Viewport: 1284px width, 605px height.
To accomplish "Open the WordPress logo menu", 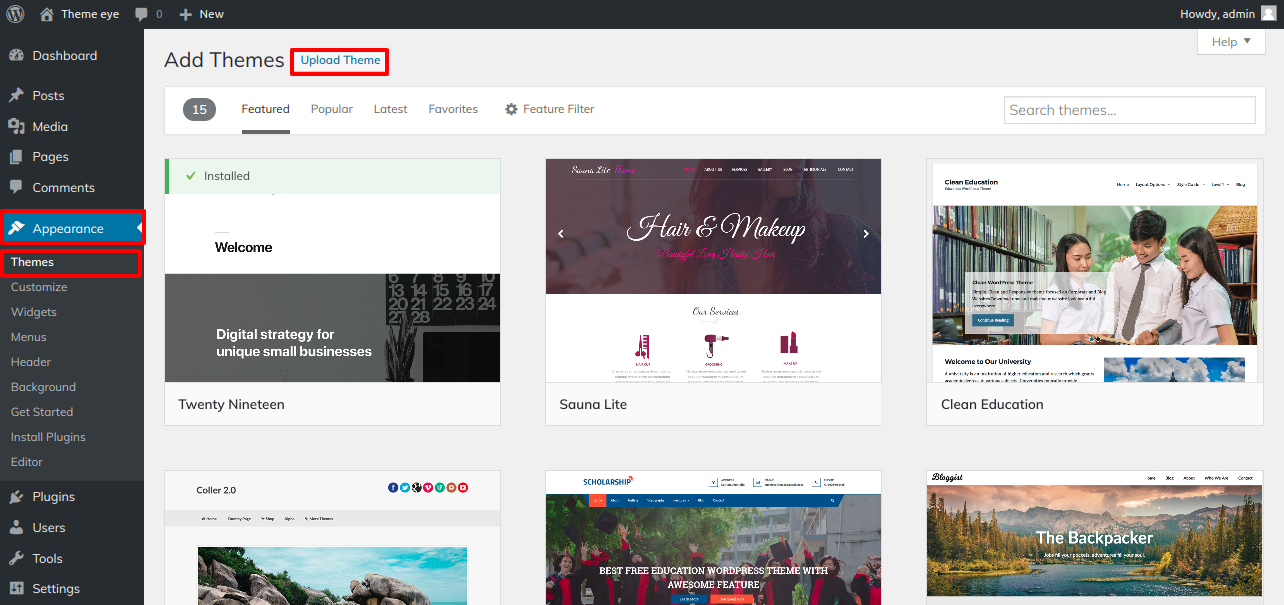I will point(16,14).
